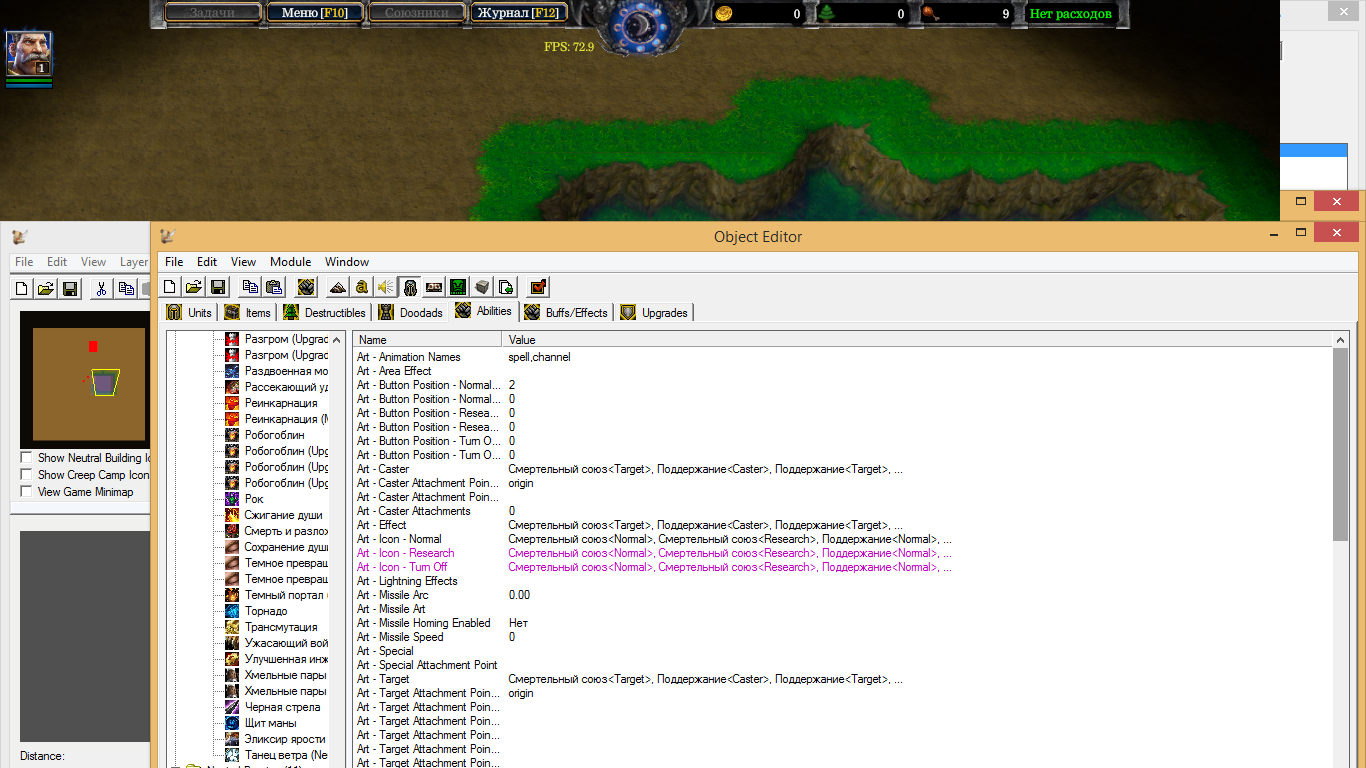Select the Рок ability in tree
Image resolution: width=1366 pixels, height=768 pixels.
[x=254, y=499]
